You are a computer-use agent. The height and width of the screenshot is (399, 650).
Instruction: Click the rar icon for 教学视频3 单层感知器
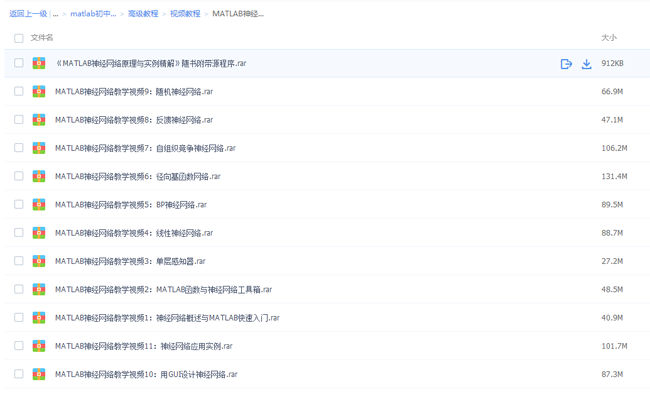(39, 261)
